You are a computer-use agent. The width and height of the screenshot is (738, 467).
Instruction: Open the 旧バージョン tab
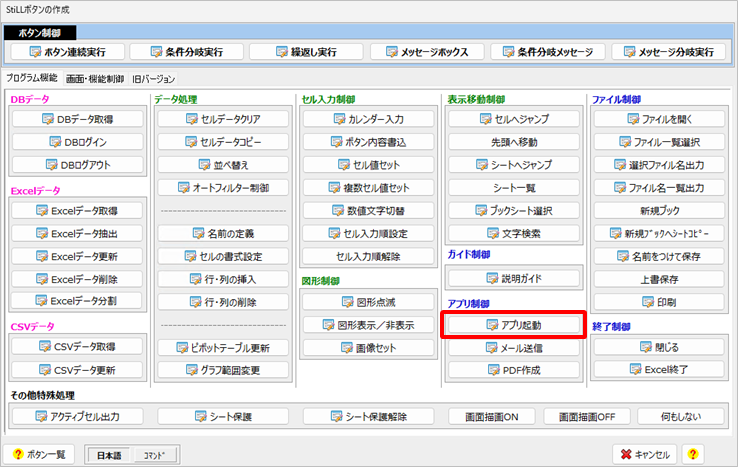(153, 78)
